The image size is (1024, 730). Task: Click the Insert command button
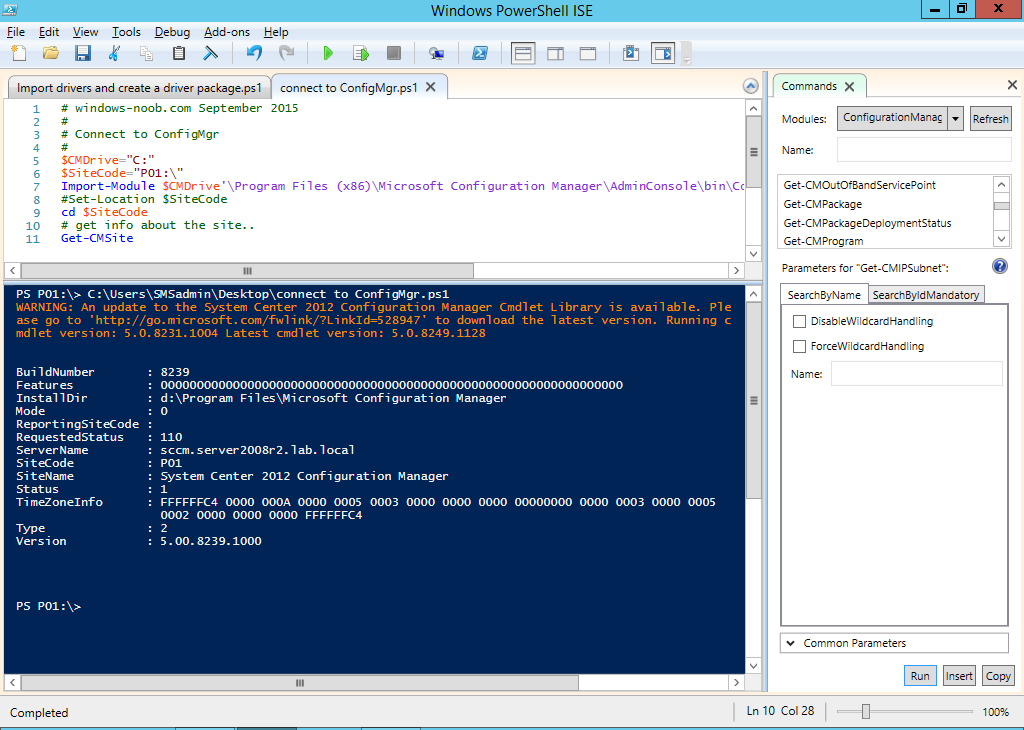click(959, 676)
